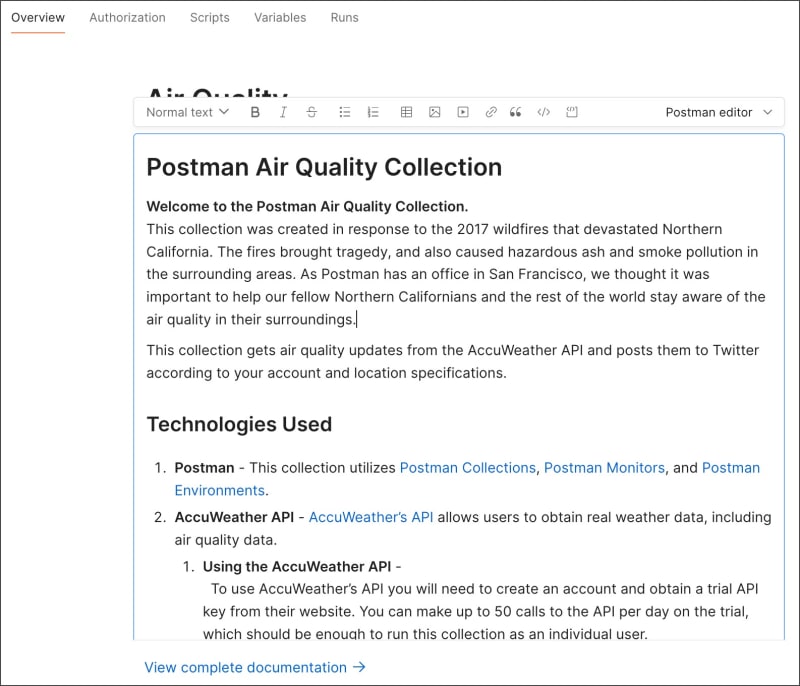
Task: Click the Technologies Used heading
Action: [239, 424]
